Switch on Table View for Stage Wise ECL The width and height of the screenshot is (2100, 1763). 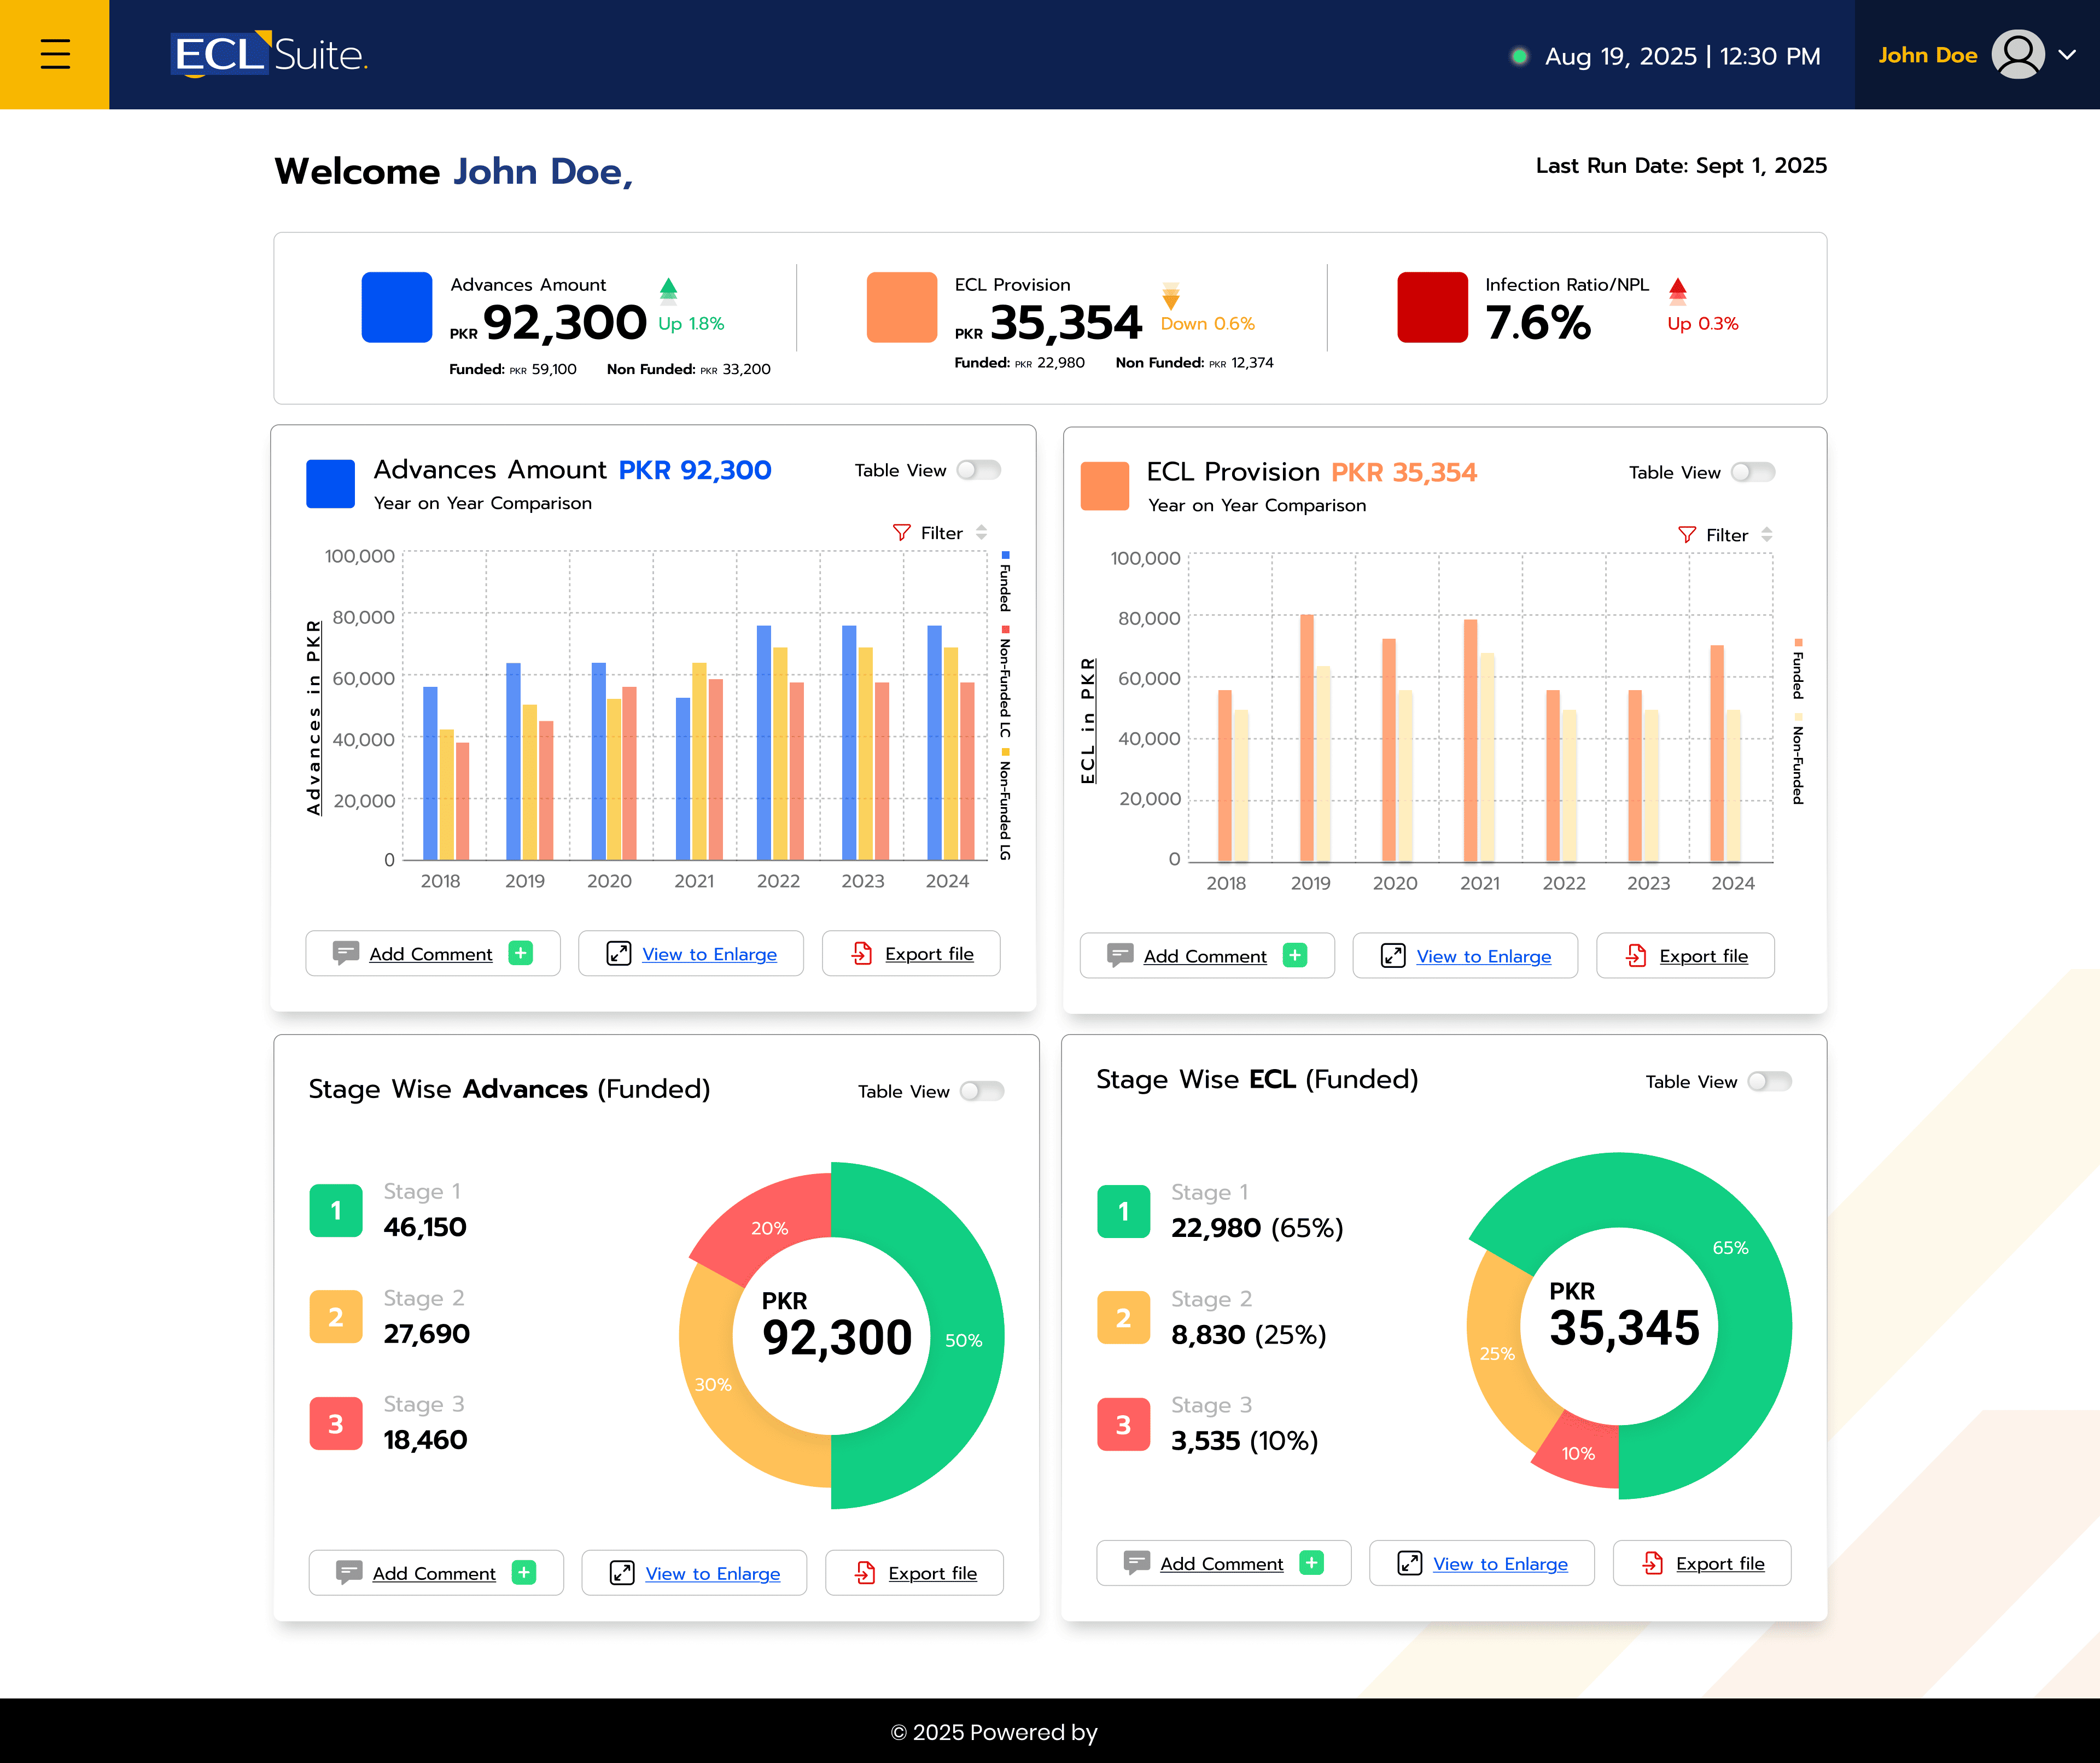[x=1769, y=1081]
